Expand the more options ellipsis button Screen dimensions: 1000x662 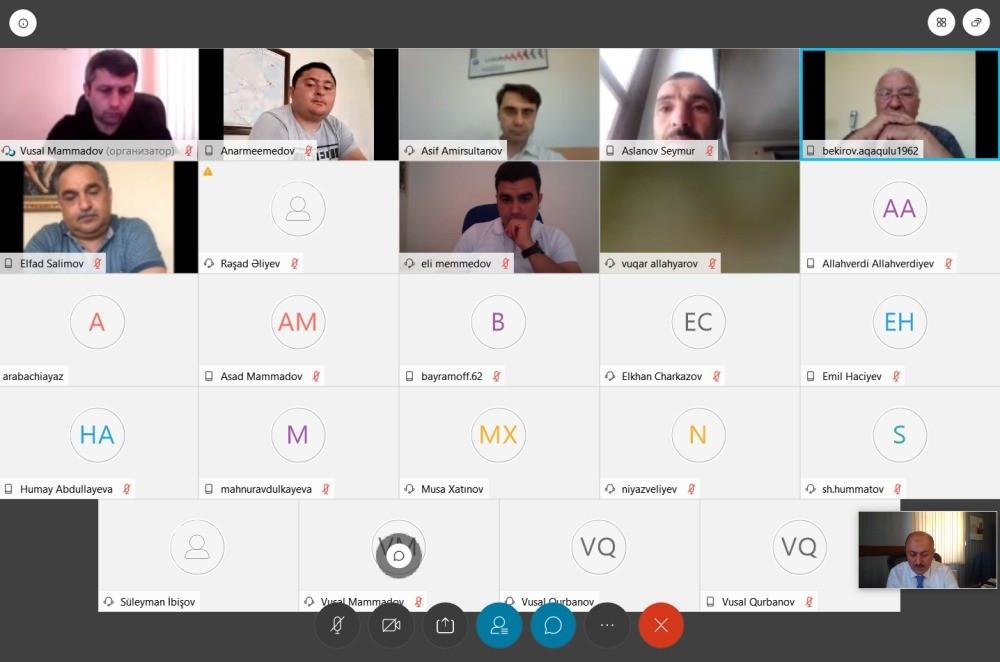point(607,626)
